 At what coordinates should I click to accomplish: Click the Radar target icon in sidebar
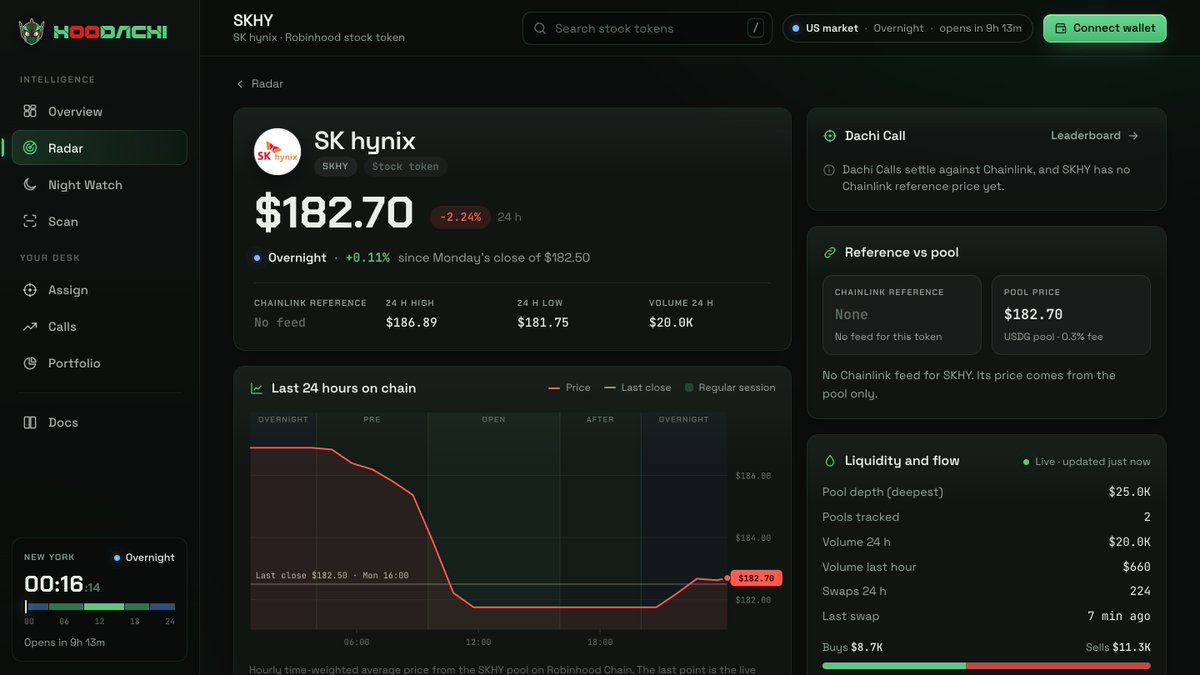pos(30,148)
